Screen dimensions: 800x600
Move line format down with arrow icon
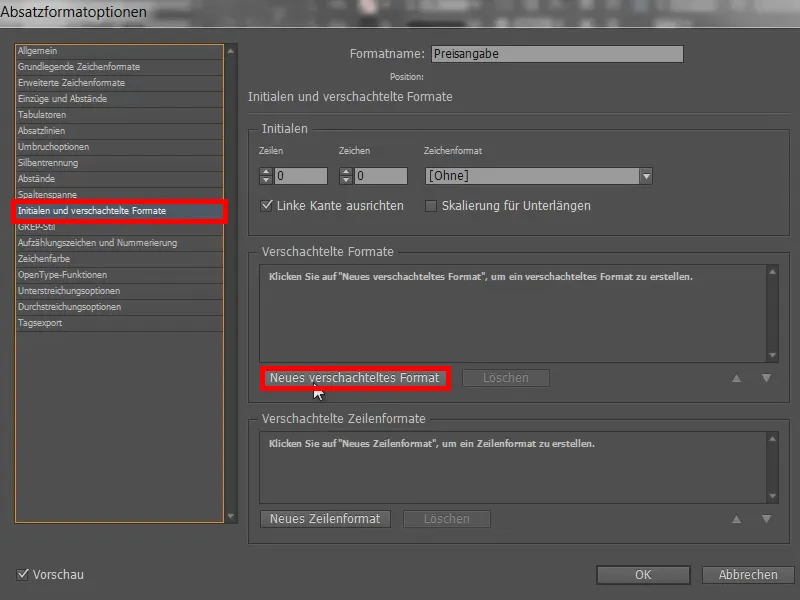point(766,519)
